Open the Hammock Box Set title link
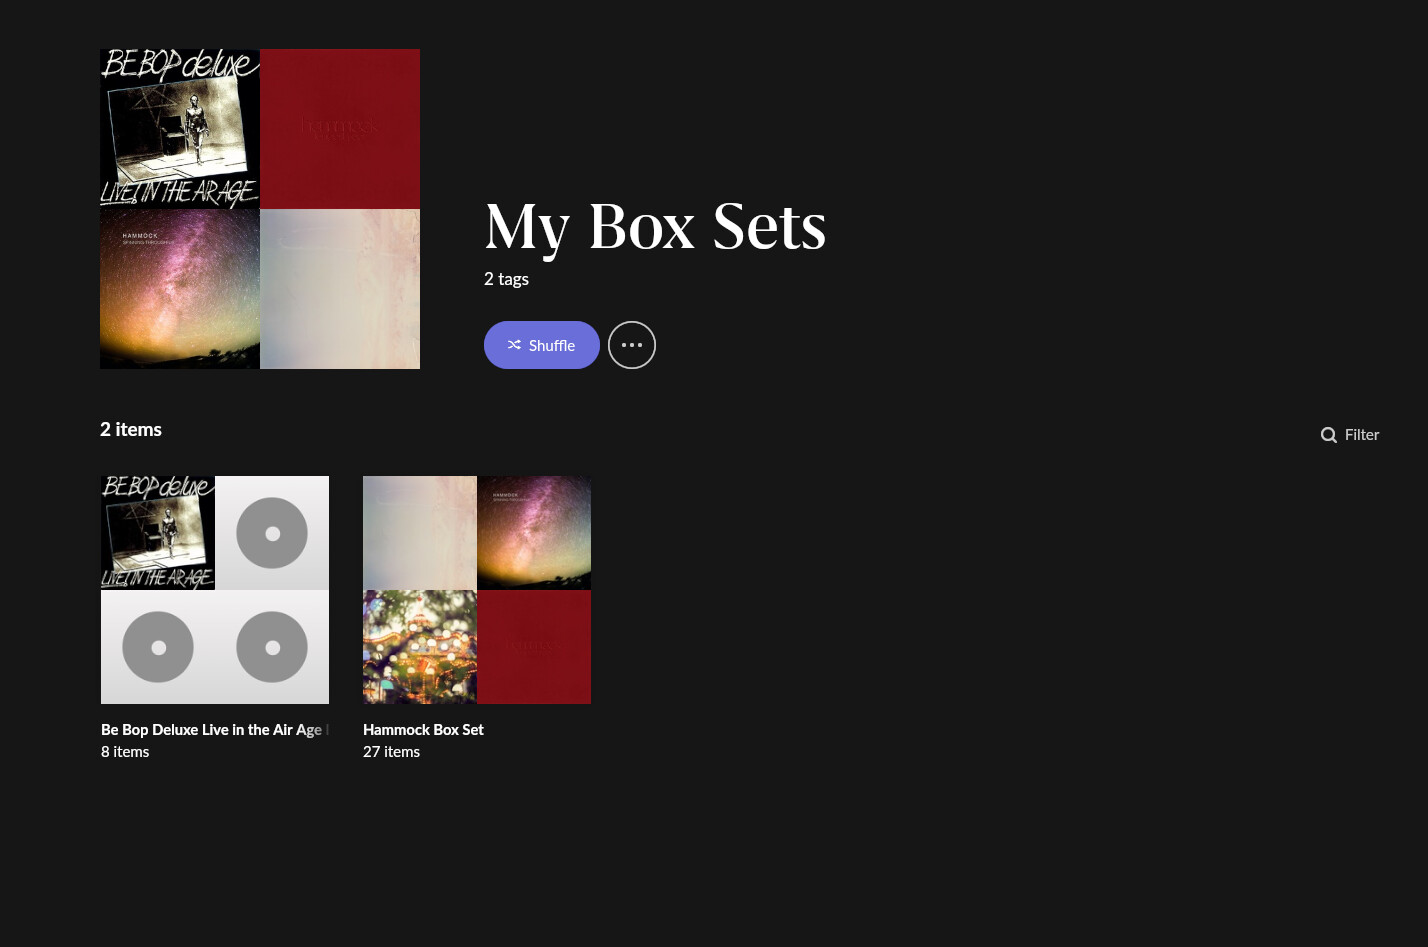The image size is (1428, 947). [x=423, y=730]
